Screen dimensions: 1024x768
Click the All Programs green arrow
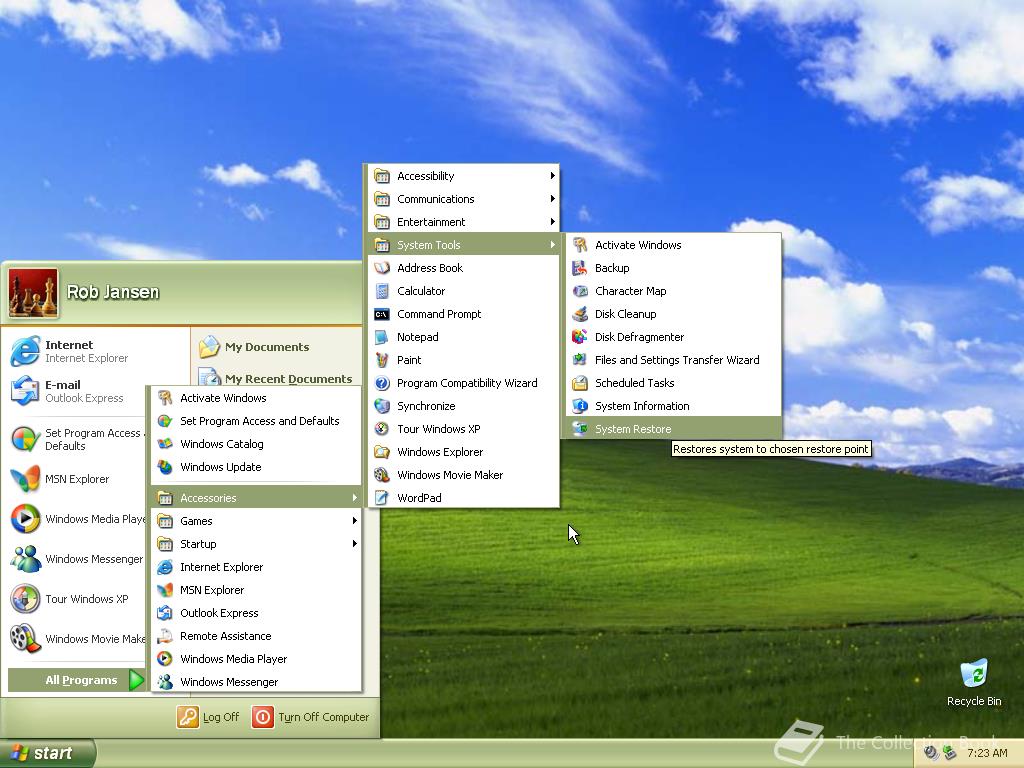pos(136,680)
